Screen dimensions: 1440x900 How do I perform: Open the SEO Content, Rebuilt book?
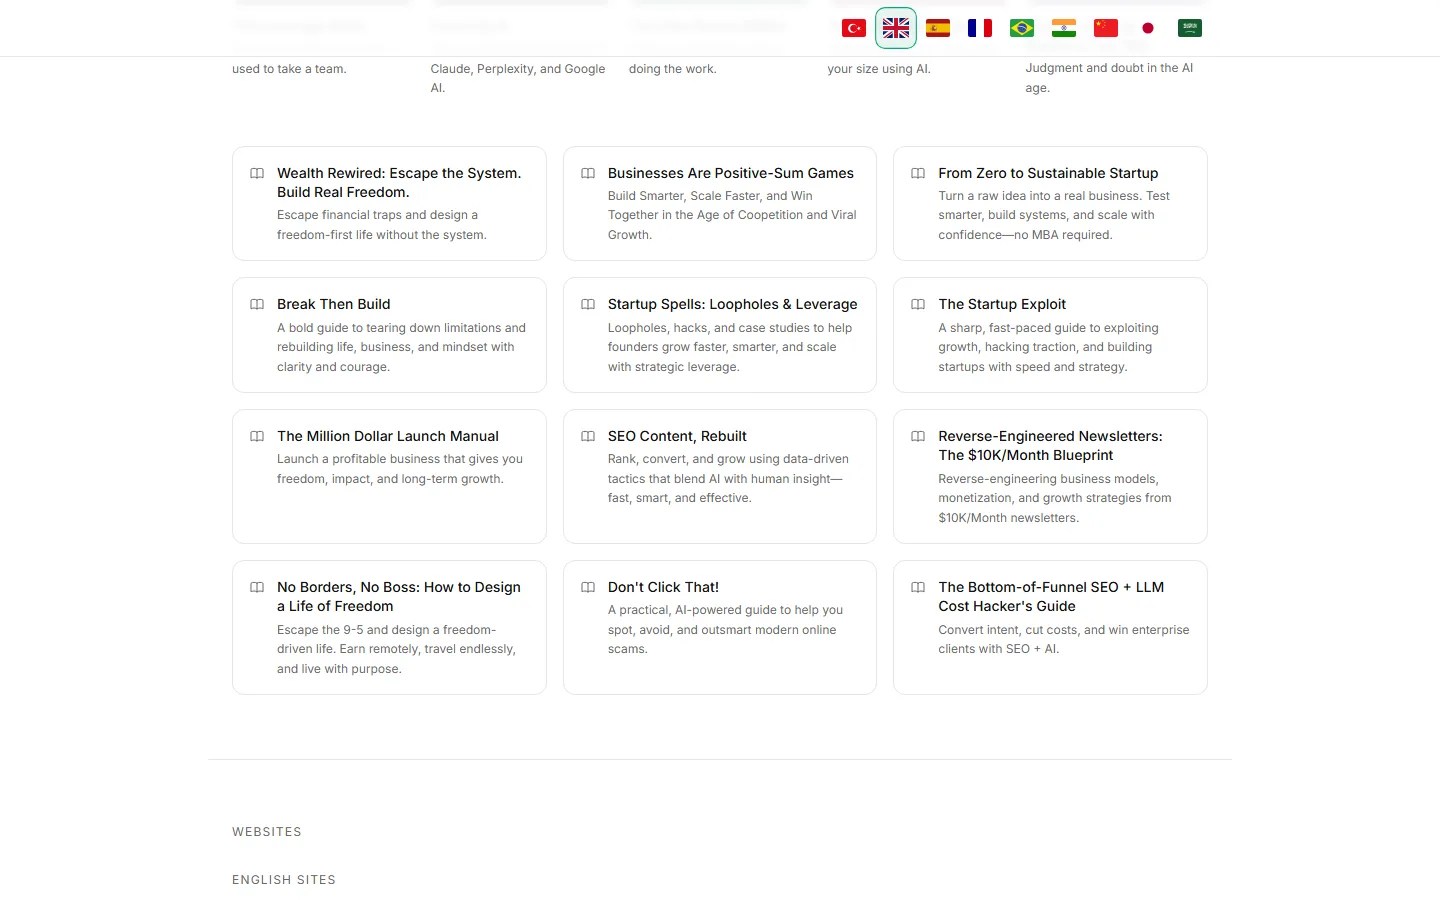[x=720, y=476]
